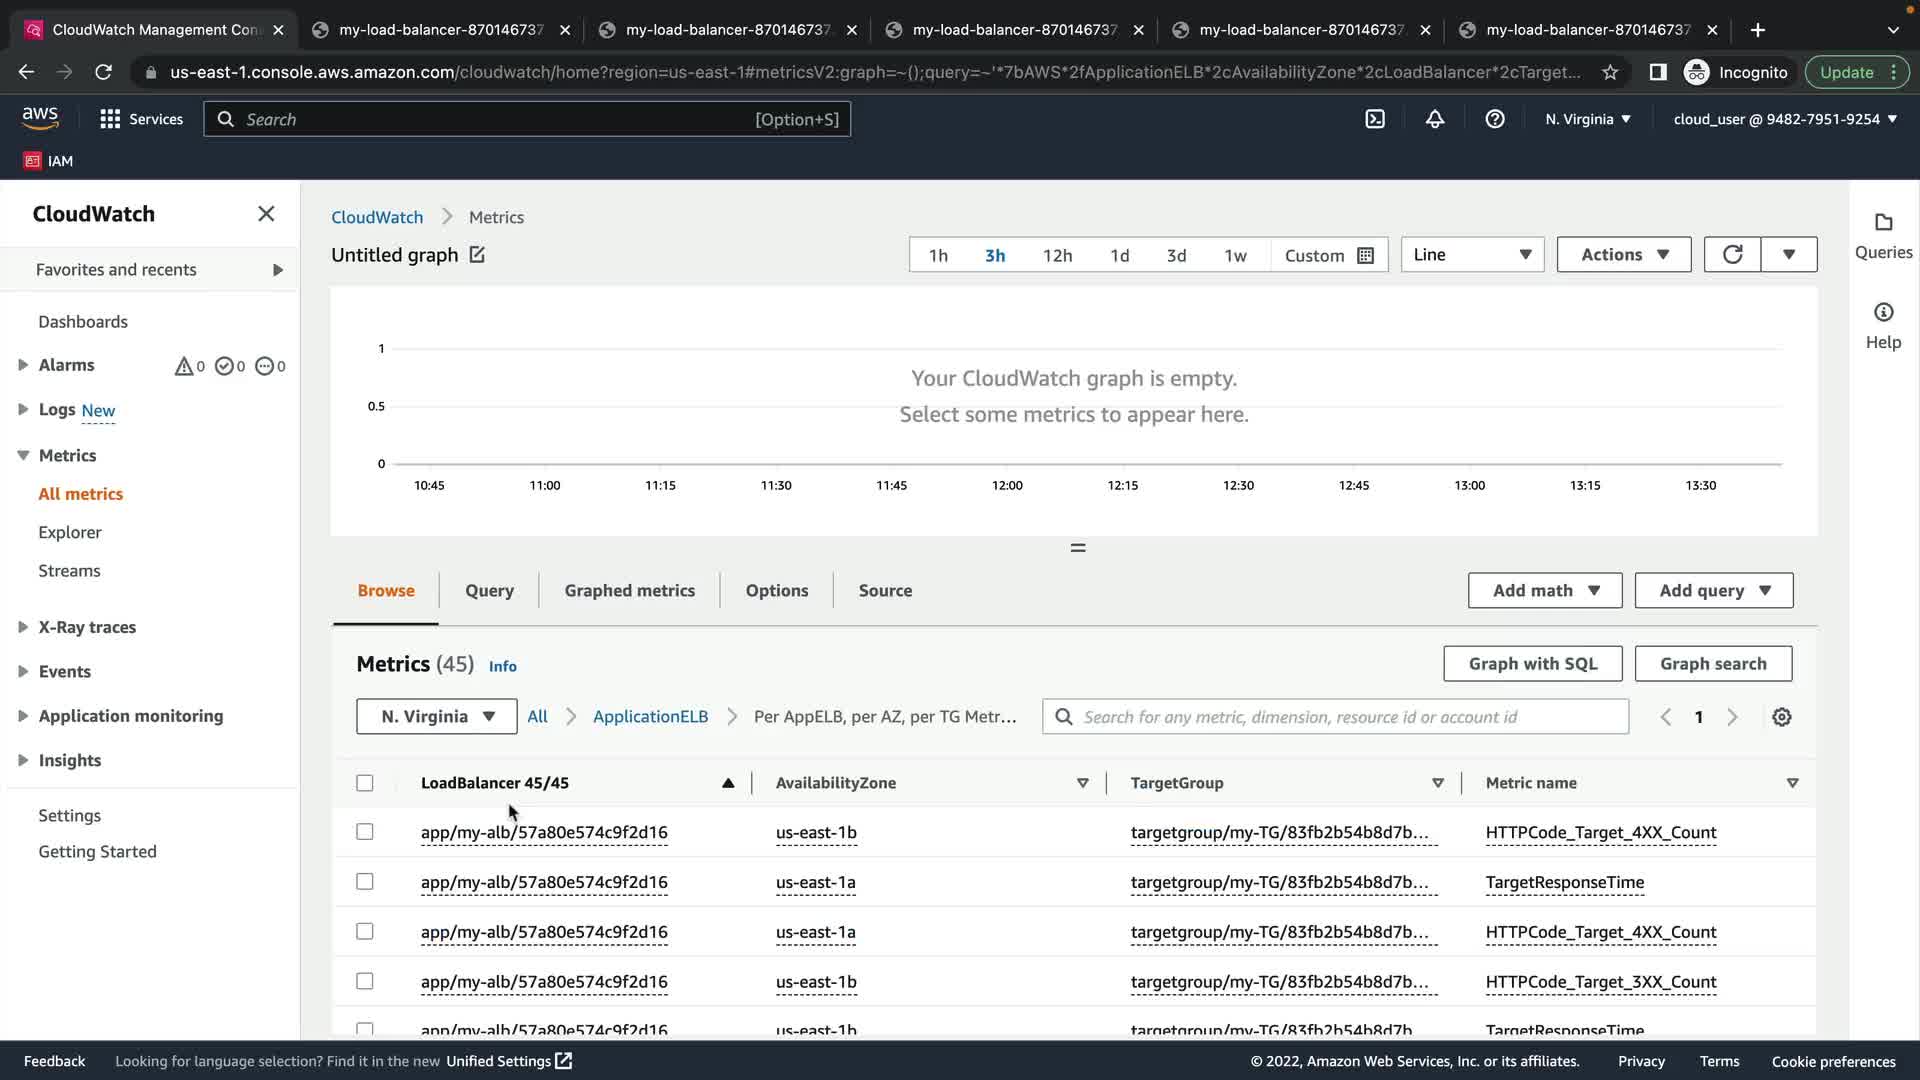This screenshot has width=1920, height=1080.
Task: Check the TargetResponseTime us-east-1a row
Action: point(365,882)
